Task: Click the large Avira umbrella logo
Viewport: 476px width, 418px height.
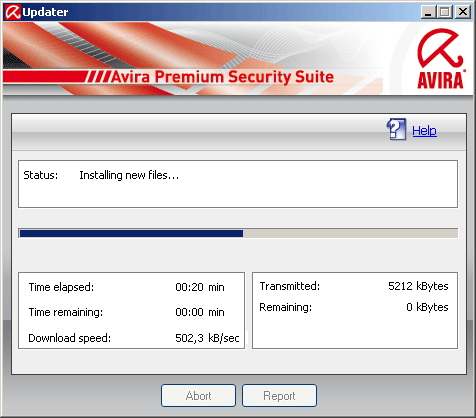Action: [440, 58]
